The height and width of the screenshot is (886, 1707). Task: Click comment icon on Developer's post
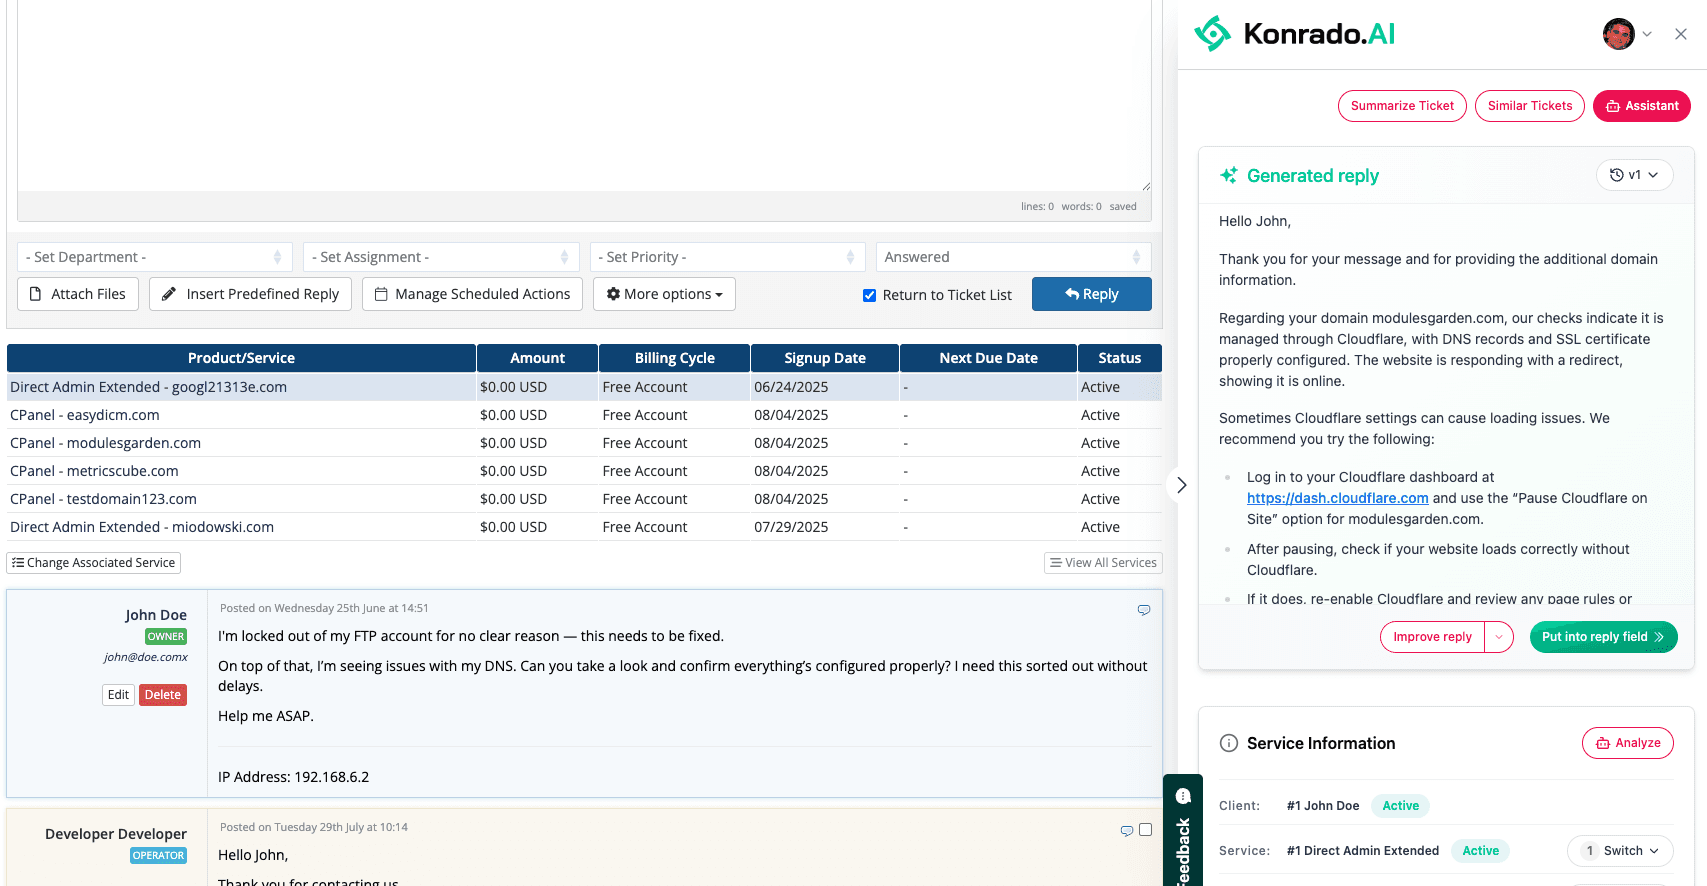click(1127, 831)
